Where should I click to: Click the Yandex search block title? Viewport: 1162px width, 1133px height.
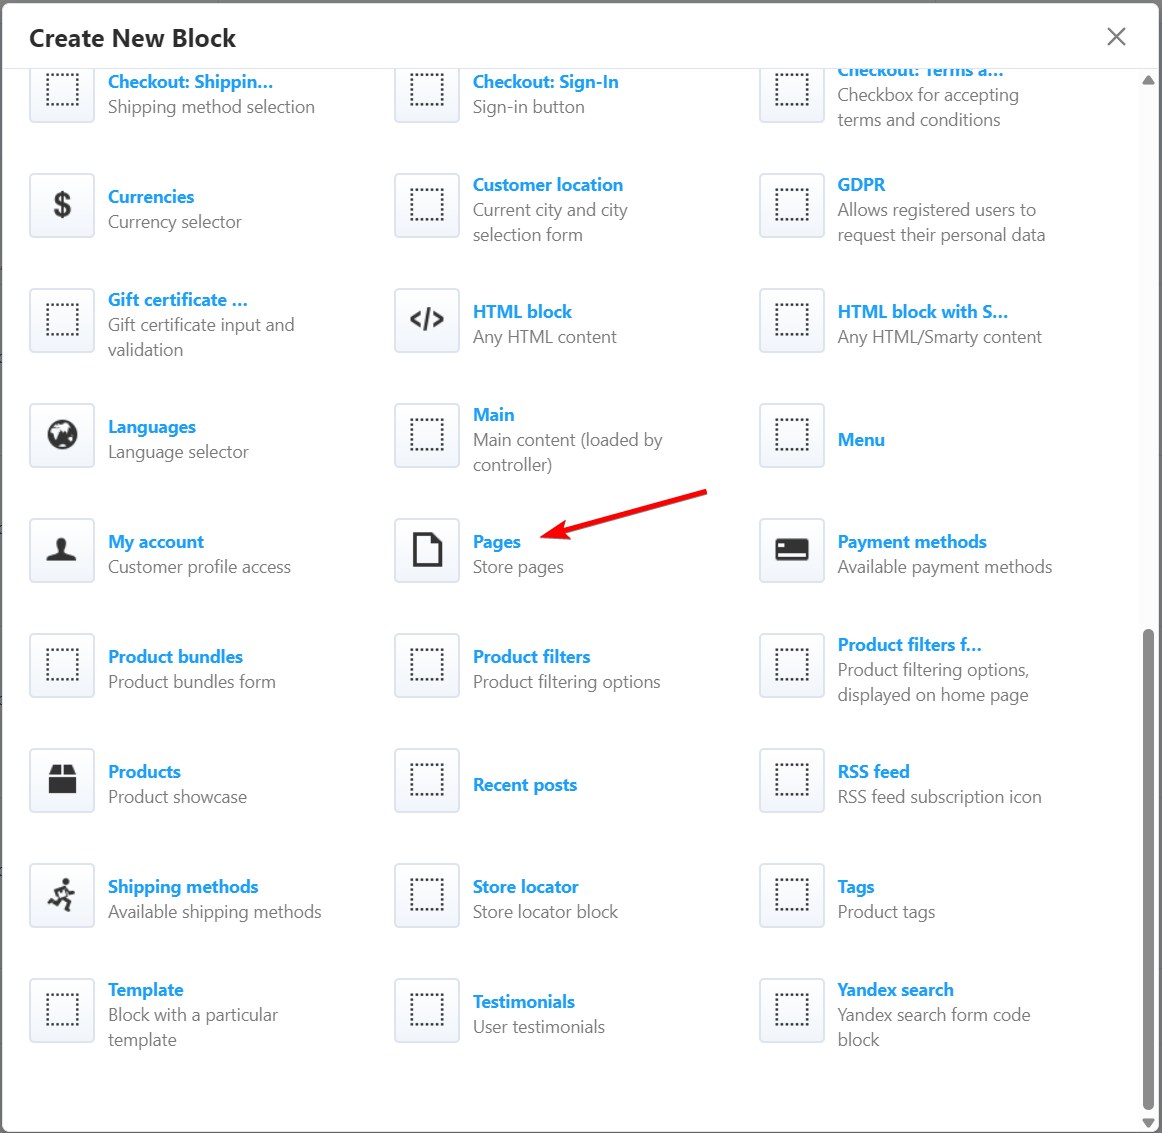click(x=895, y=990)
